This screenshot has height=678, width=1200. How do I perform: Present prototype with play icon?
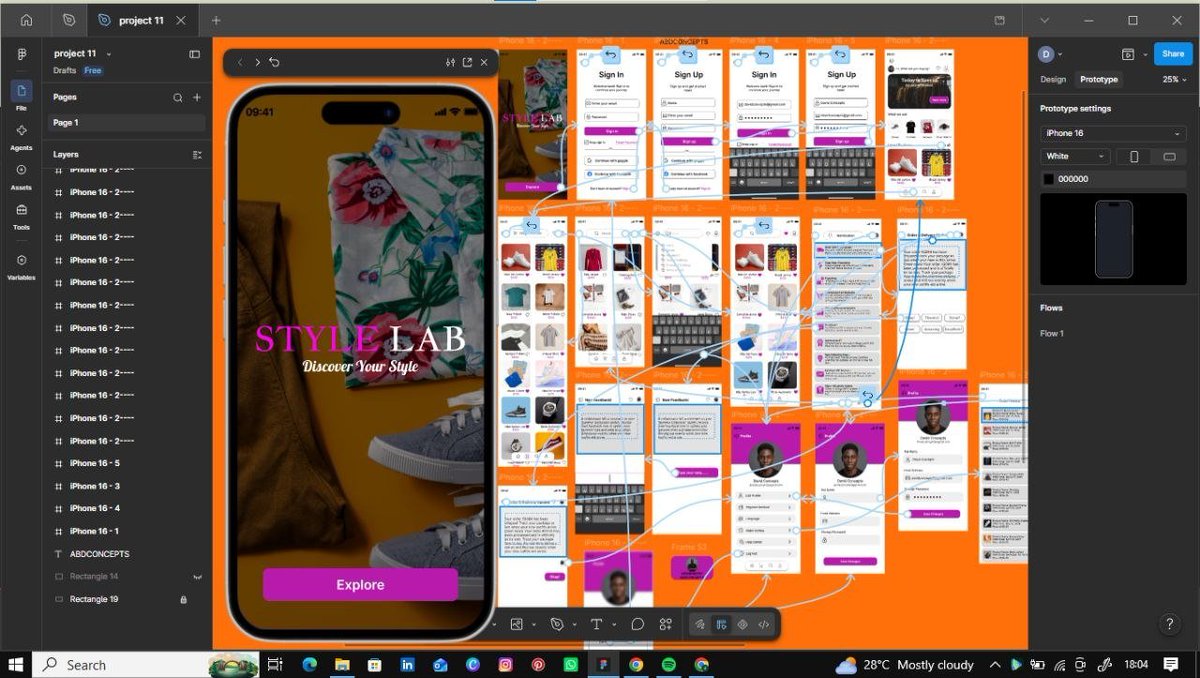pos(1128,54)
